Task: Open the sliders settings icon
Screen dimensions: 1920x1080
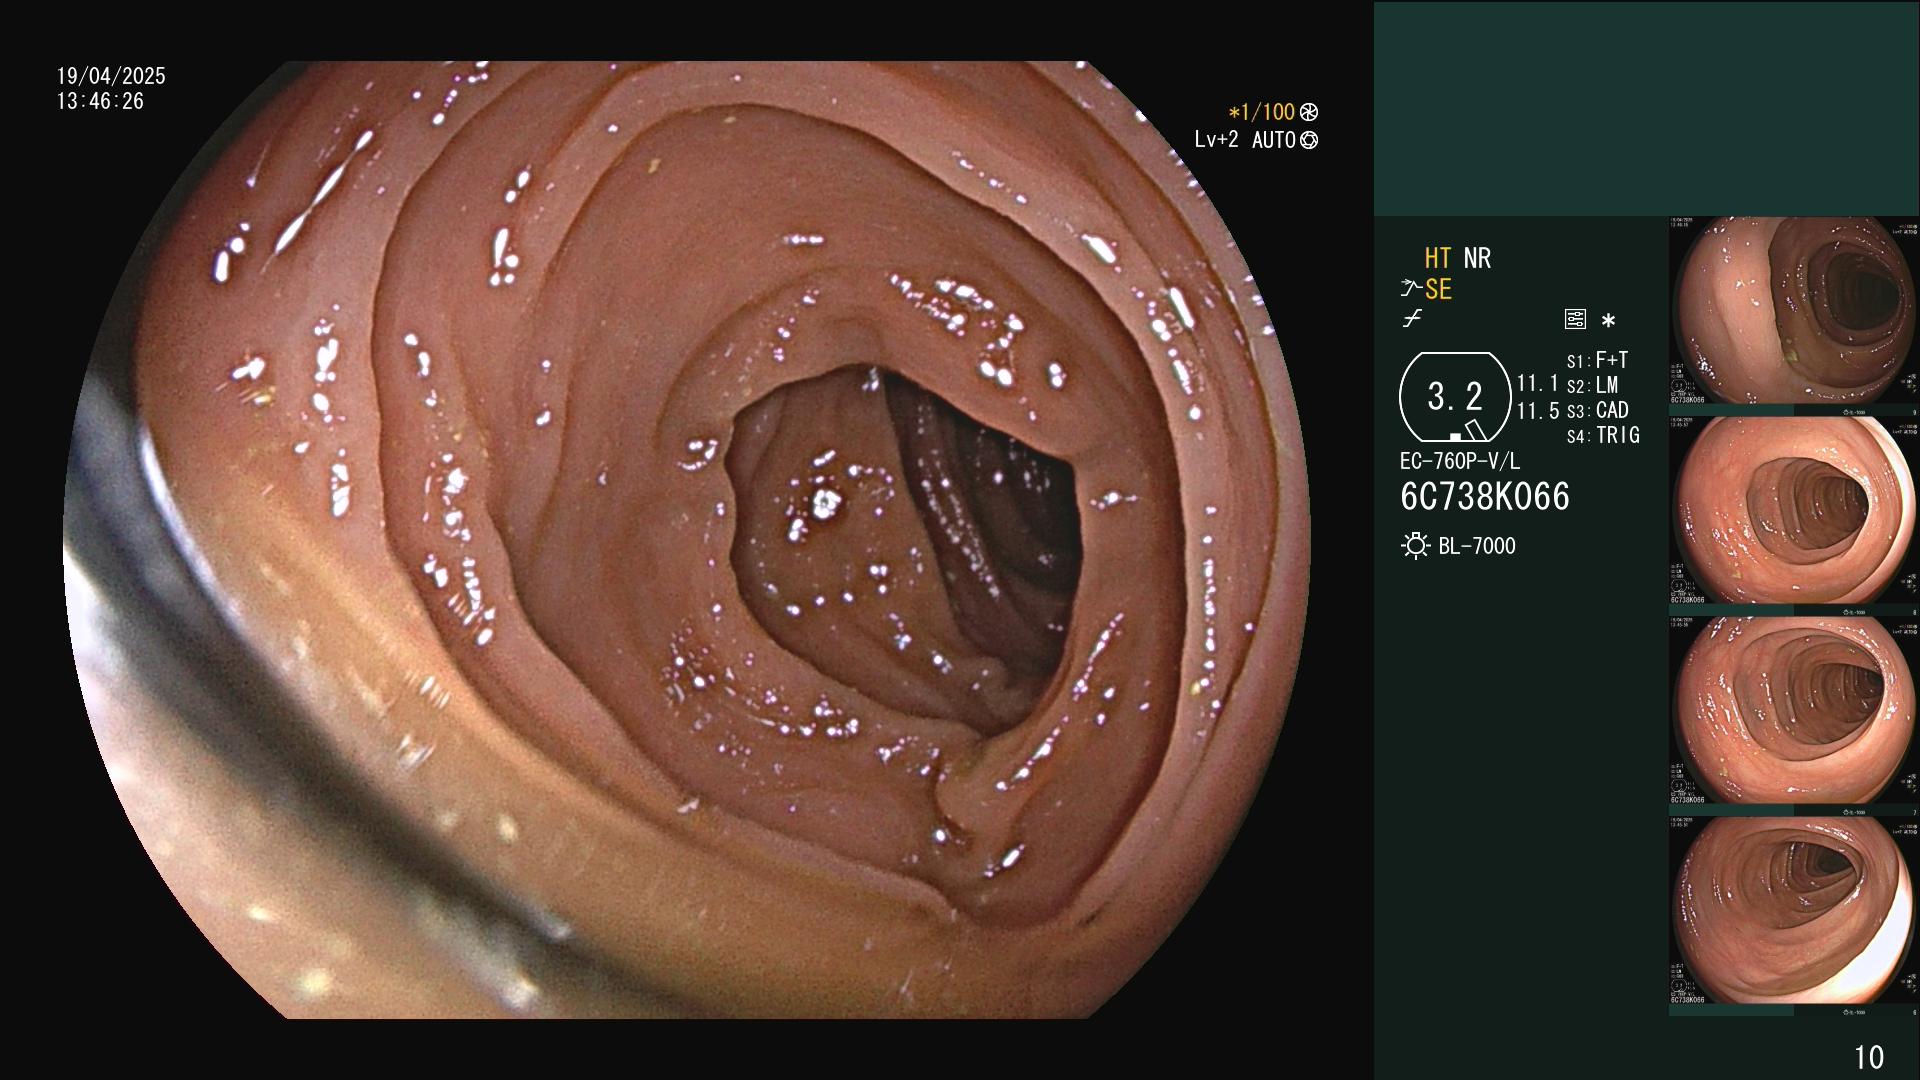Action: coord(1575,320)
